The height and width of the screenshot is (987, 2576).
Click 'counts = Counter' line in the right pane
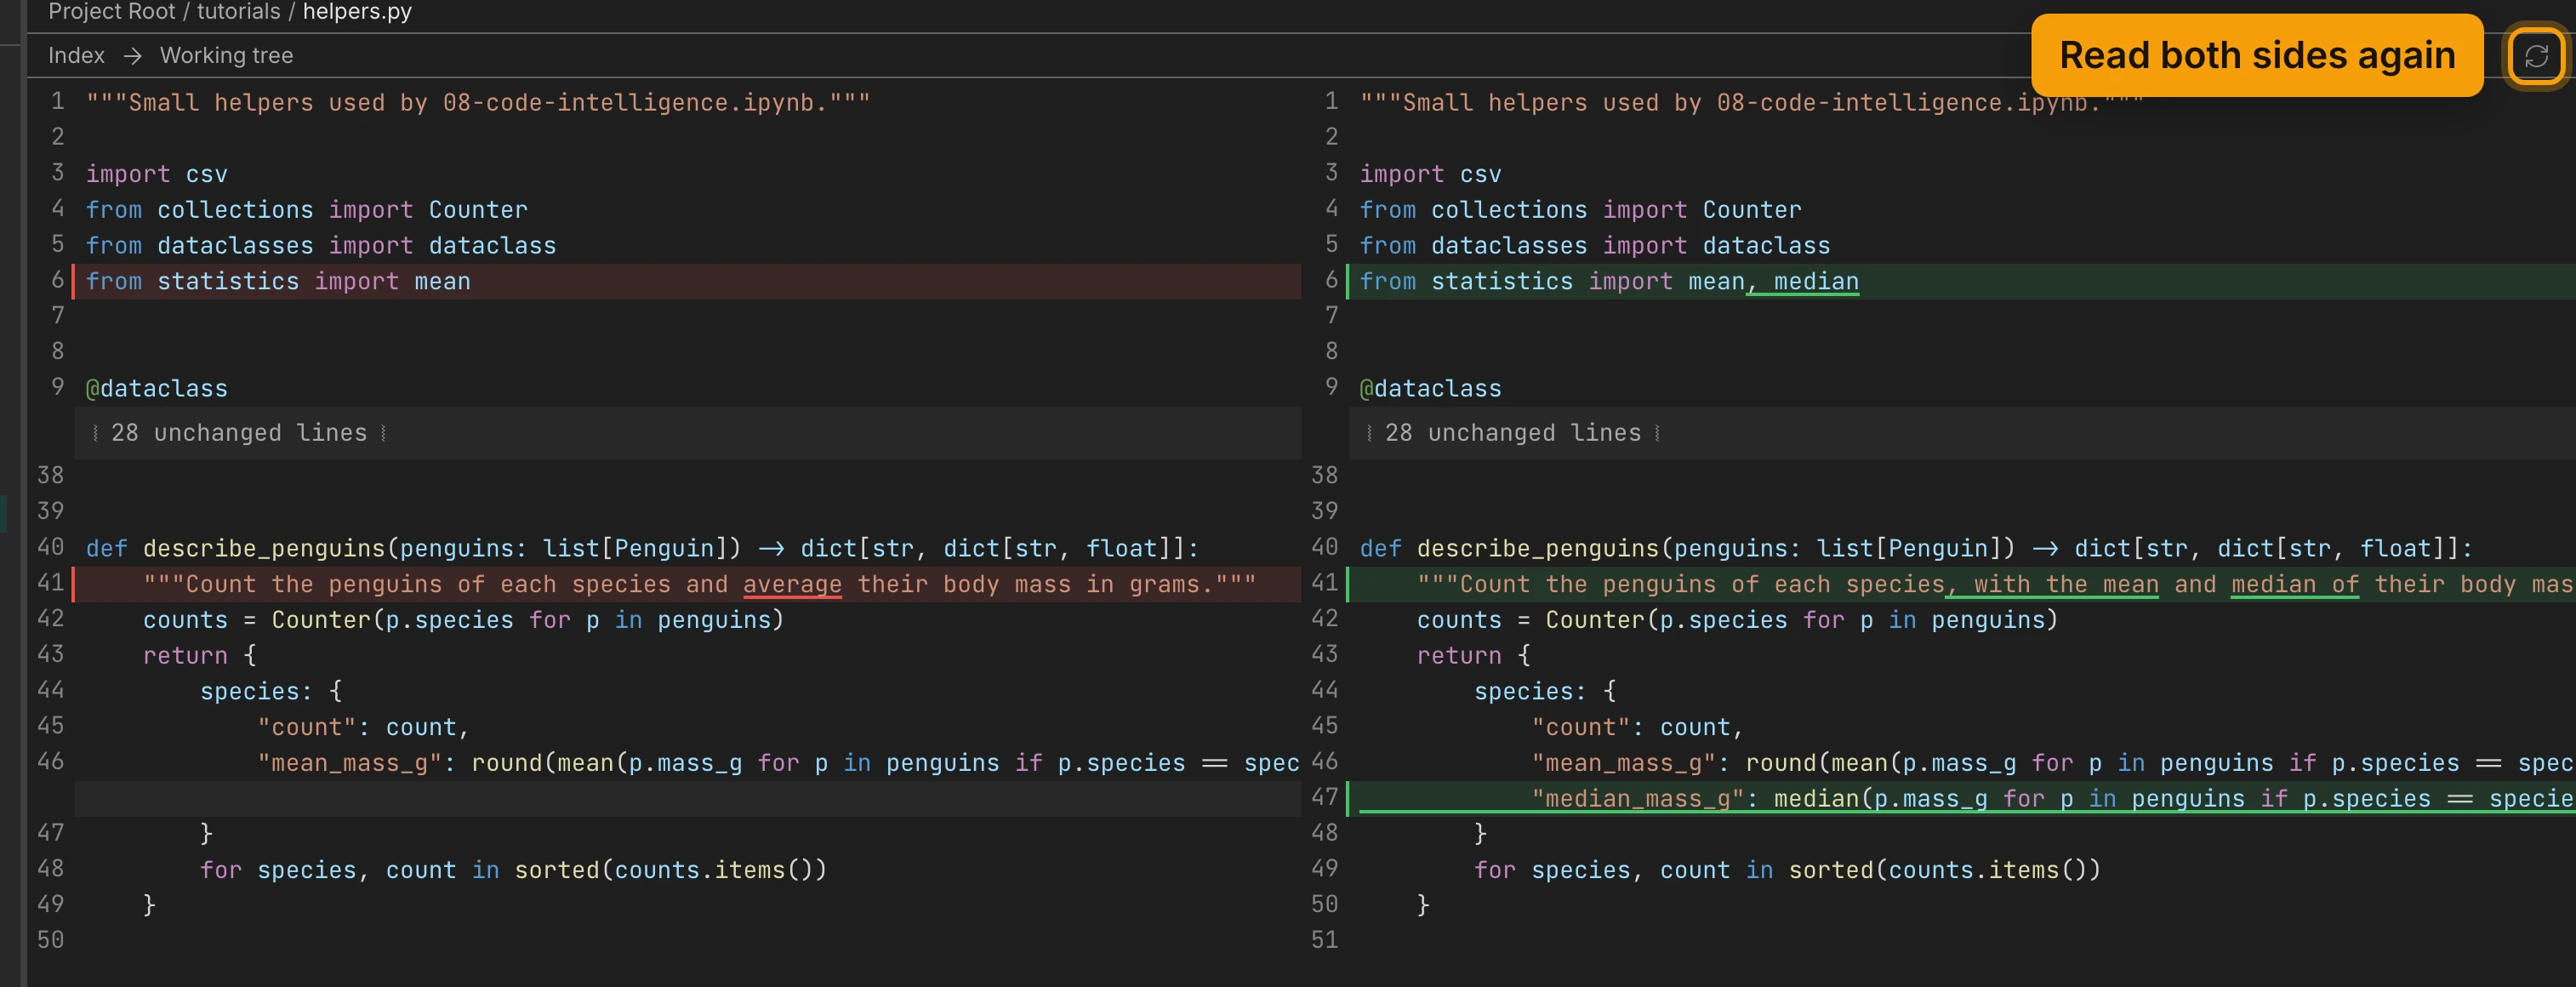[x=1737, y=620]
